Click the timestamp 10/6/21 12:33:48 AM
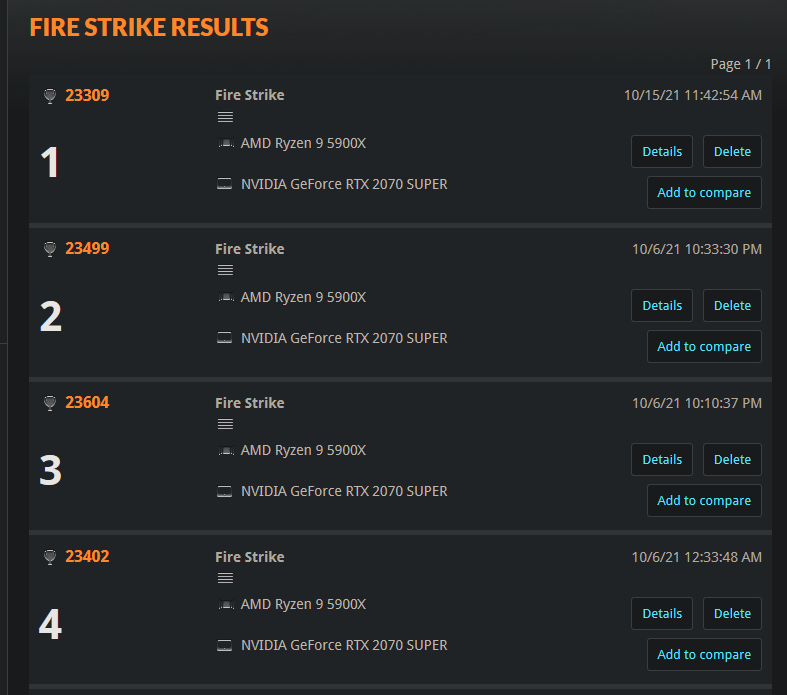The image size is (787, 695). pyautogui.click(x=697, y=558)
